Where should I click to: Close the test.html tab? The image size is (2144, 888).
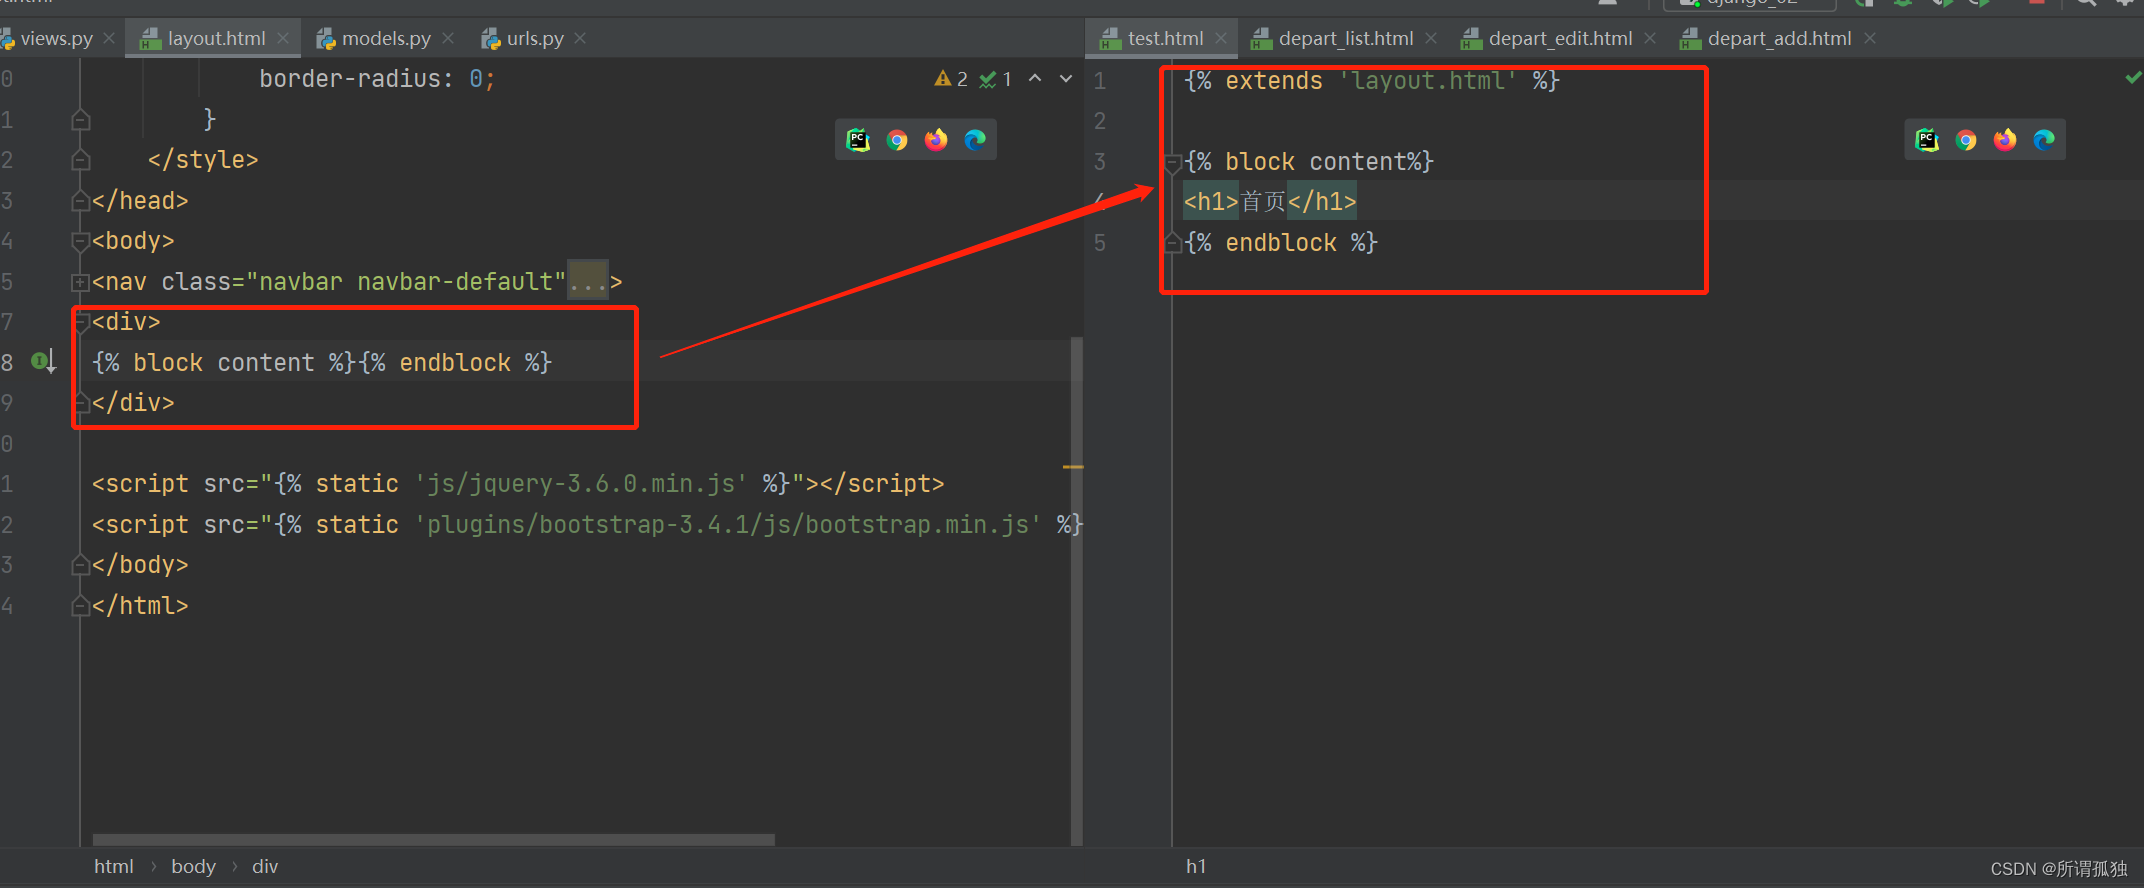pos(1221,38)
